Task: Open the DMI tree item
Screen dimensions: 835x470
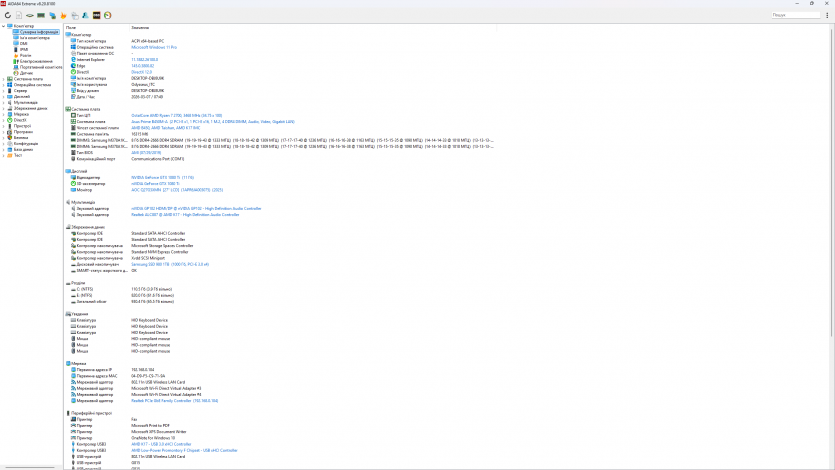Action: point(24,44)
